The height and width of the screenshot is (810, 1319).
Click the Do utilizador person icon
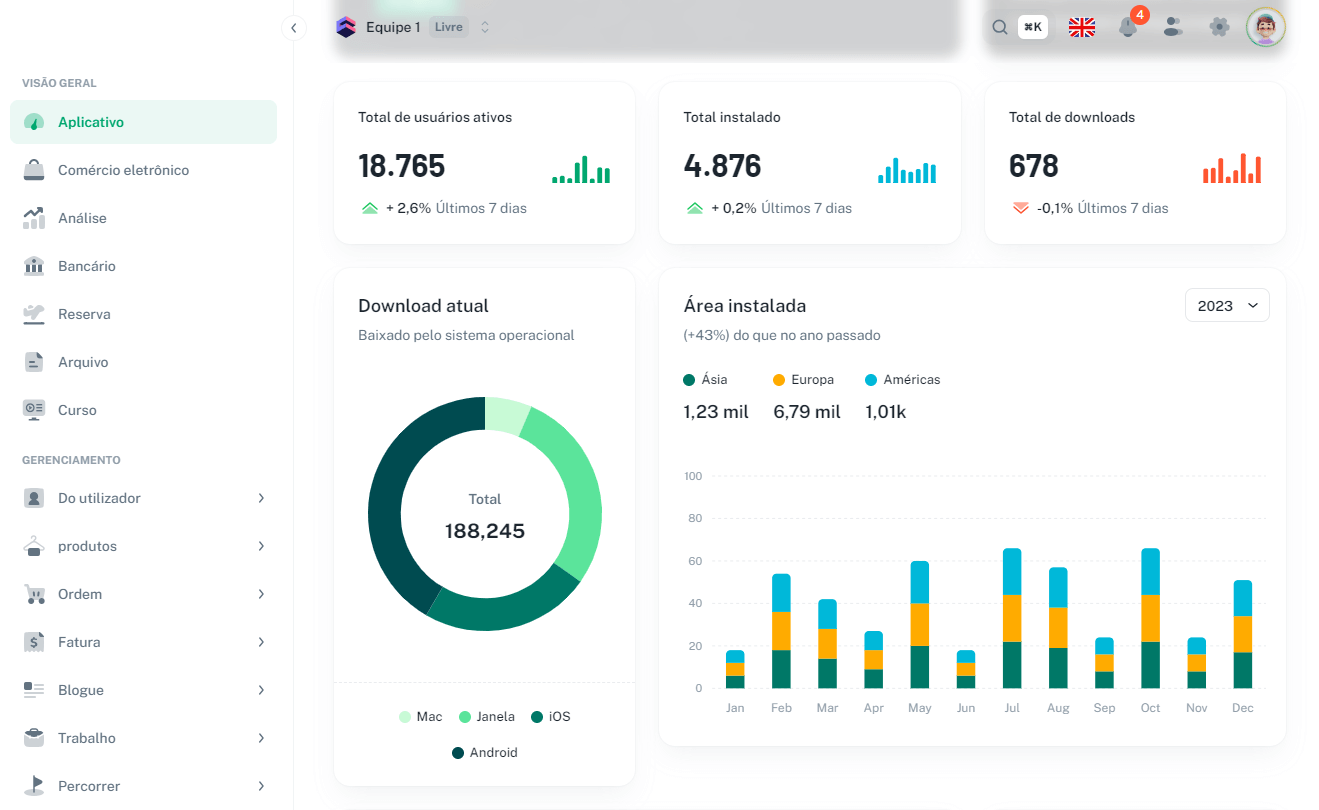(34, 498)
